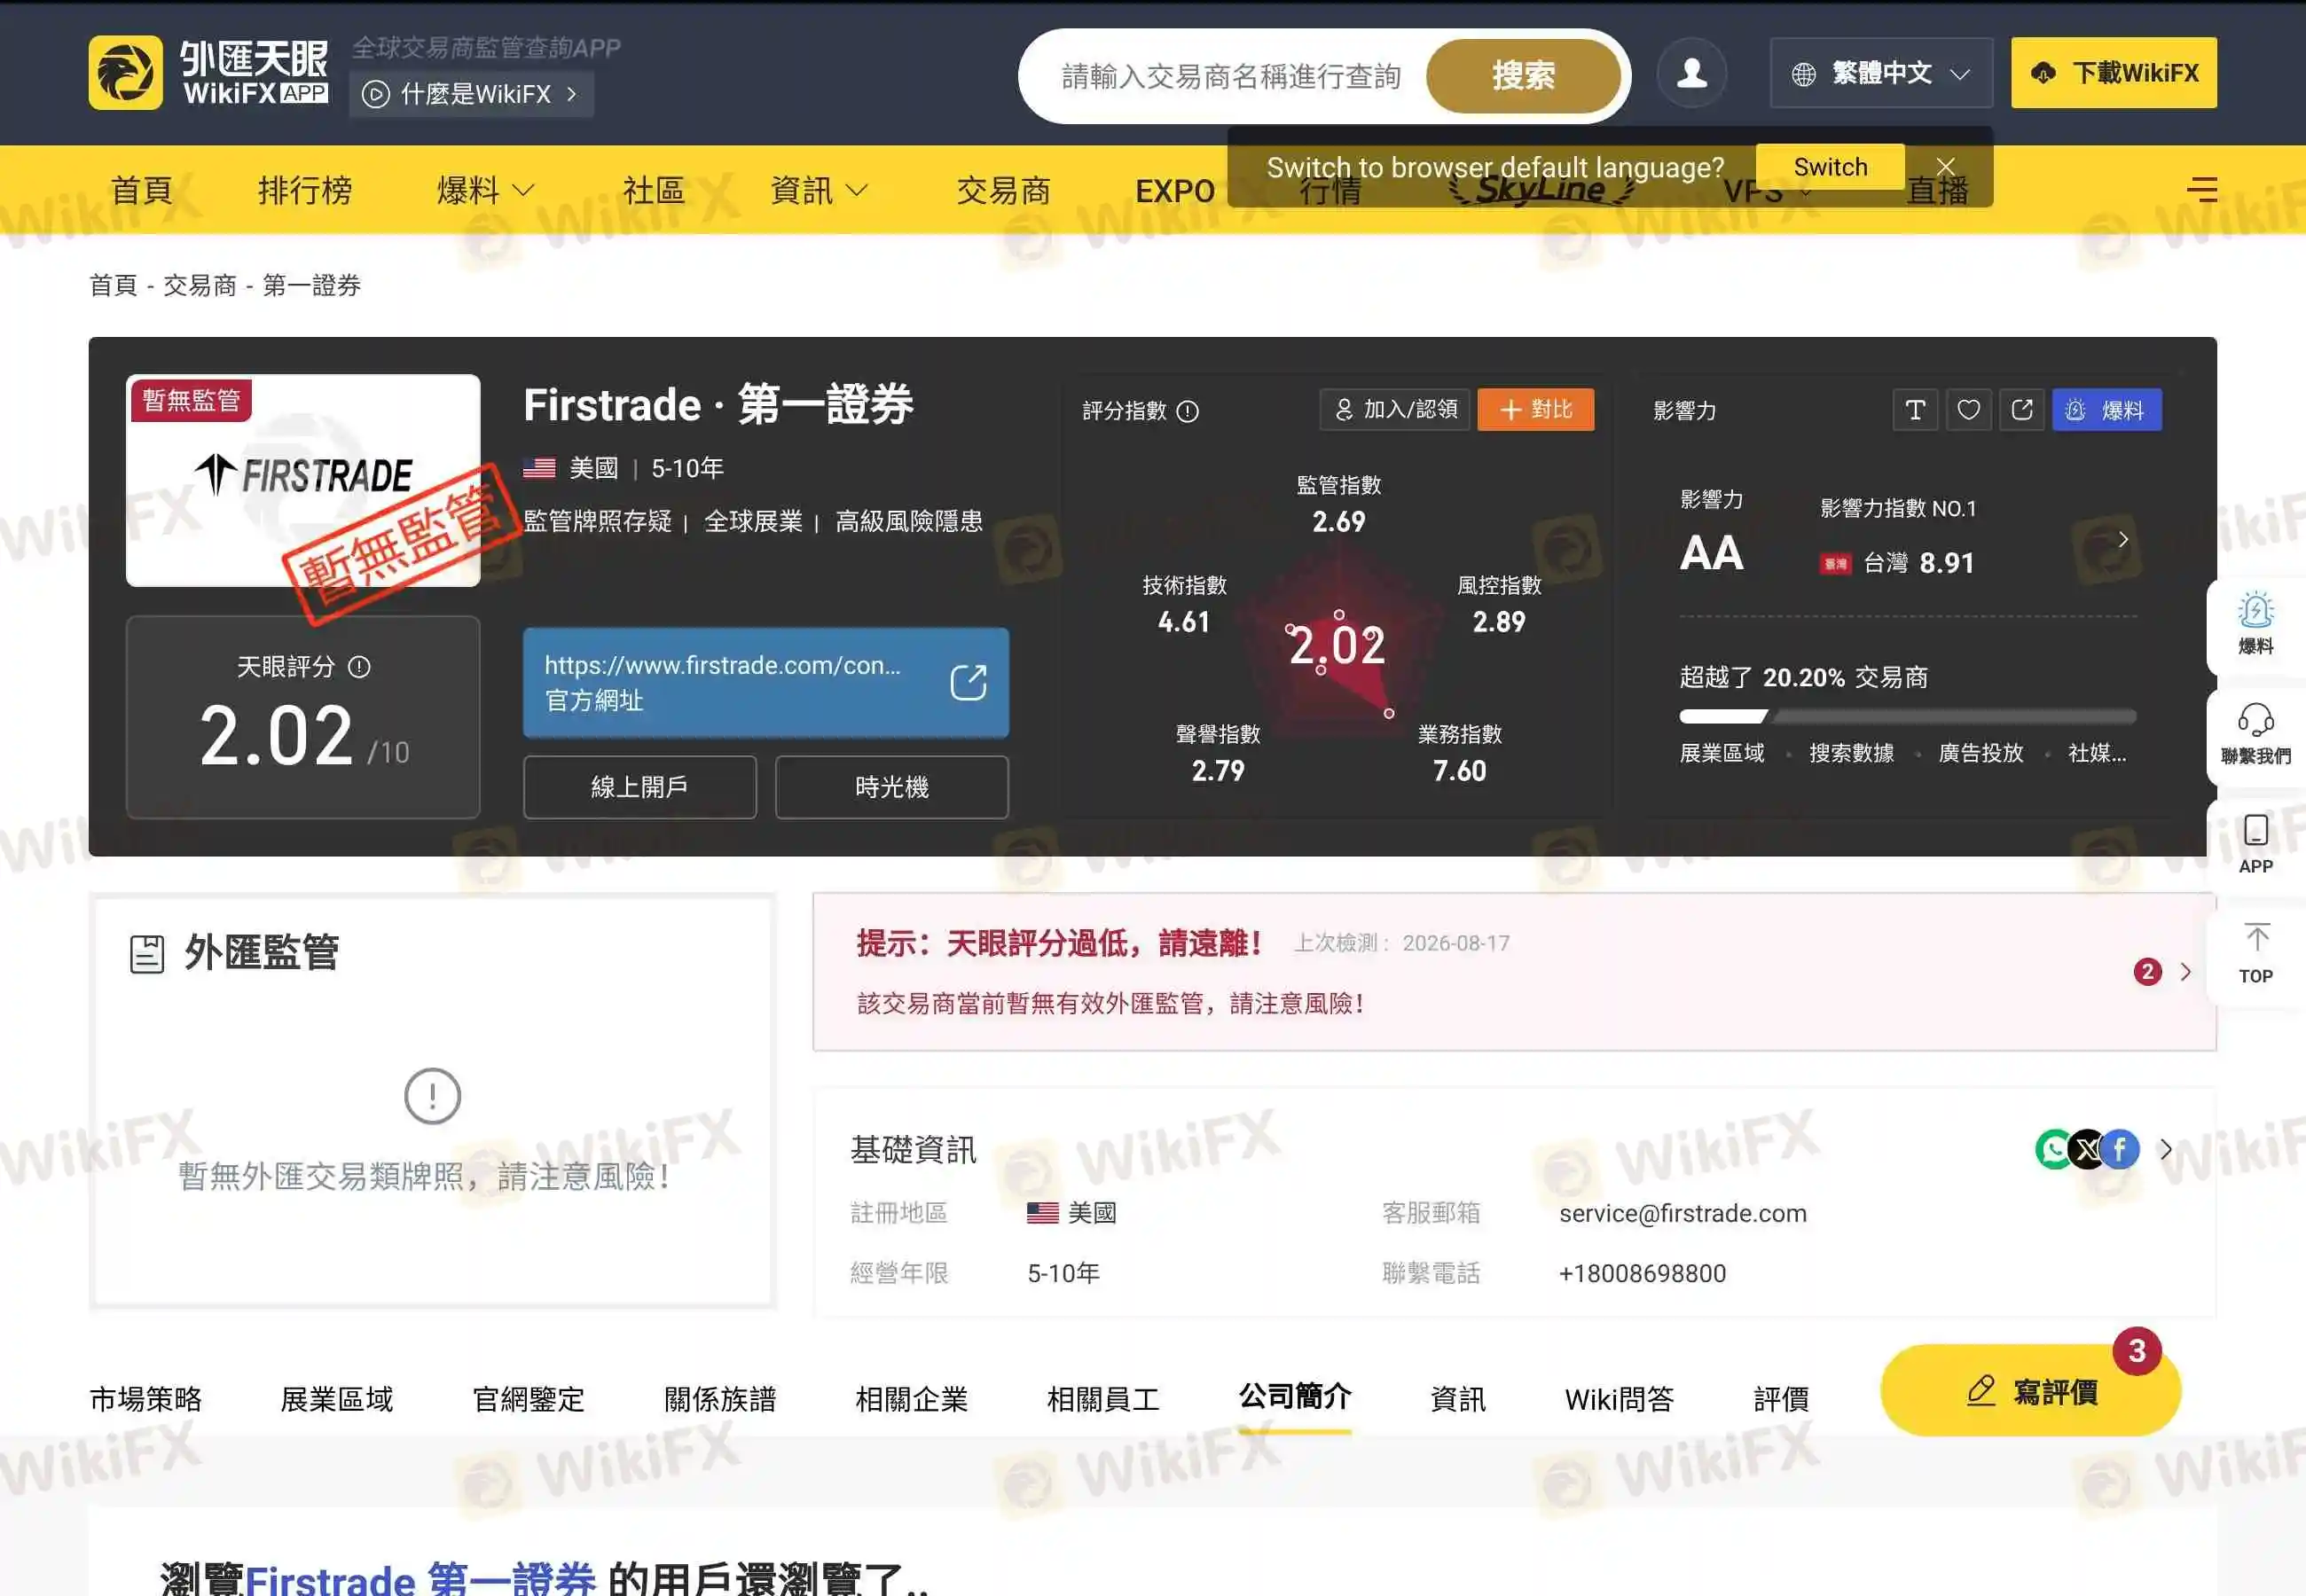Click the play icon beside 什麼是WikiFX
The height and width of the screenshot is (1596, 2306).
pyautogui.click(x=375, y=95)
